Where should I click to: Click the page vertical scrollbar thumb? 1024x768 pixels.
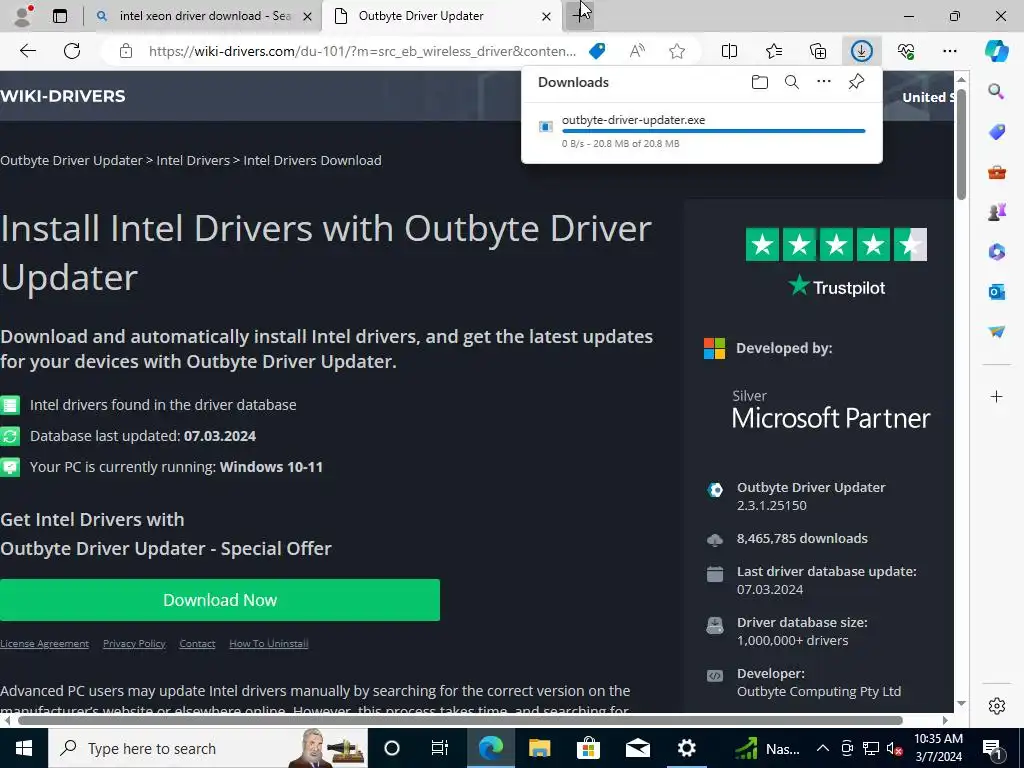(961, 142)
